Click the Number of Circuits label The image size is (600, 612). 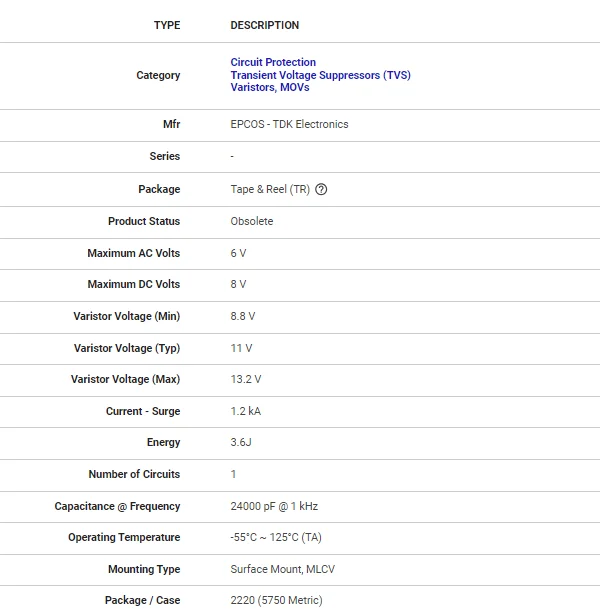(134, 474)
